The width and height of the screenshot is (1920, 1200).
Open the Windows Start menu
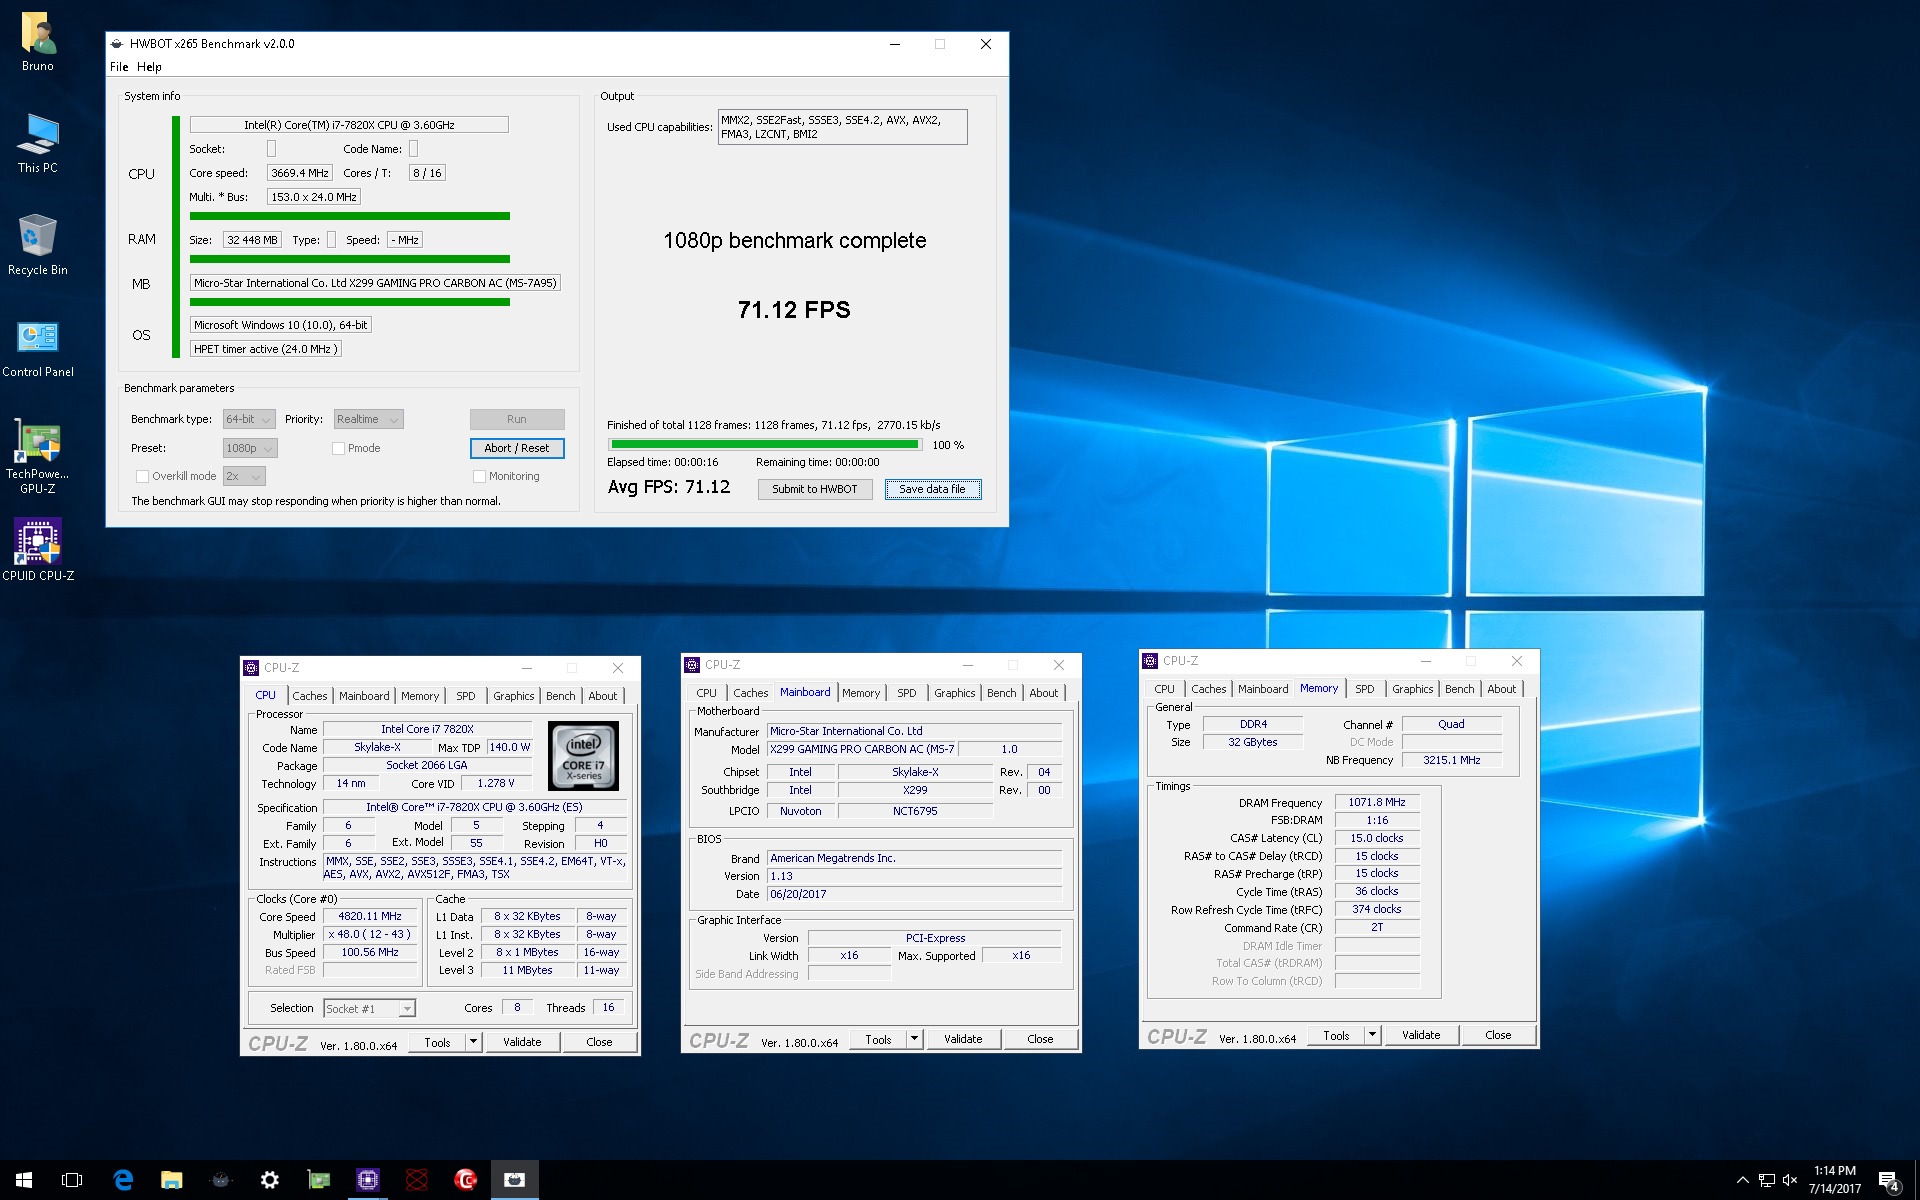pos(24,1180)
